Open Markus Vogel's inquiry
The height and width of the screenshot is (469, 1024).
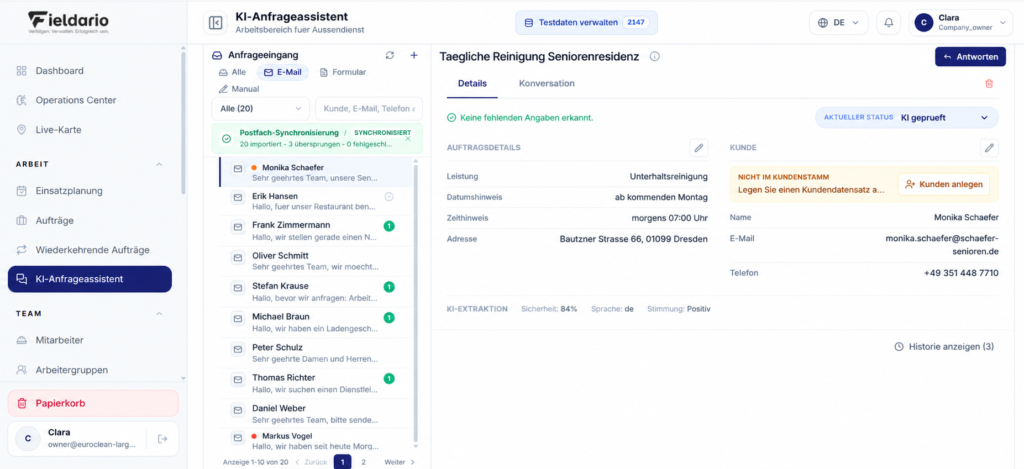pos(316,441)
